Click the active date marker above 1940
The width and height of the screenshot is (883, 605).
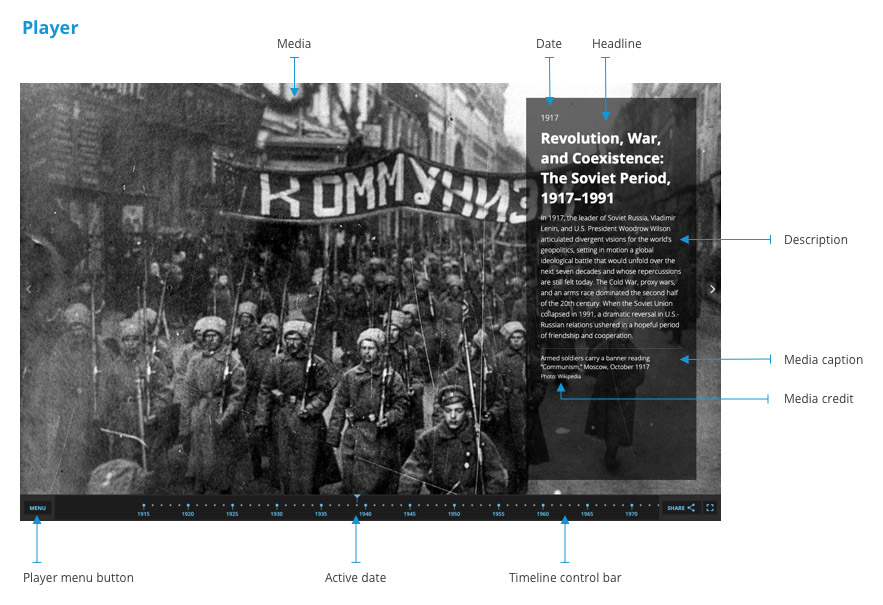tap(356, 498)
